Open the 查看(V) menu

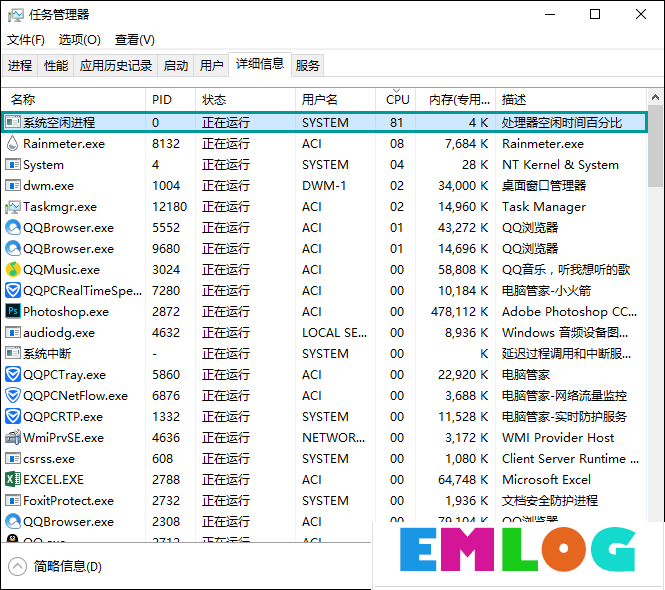134,40
